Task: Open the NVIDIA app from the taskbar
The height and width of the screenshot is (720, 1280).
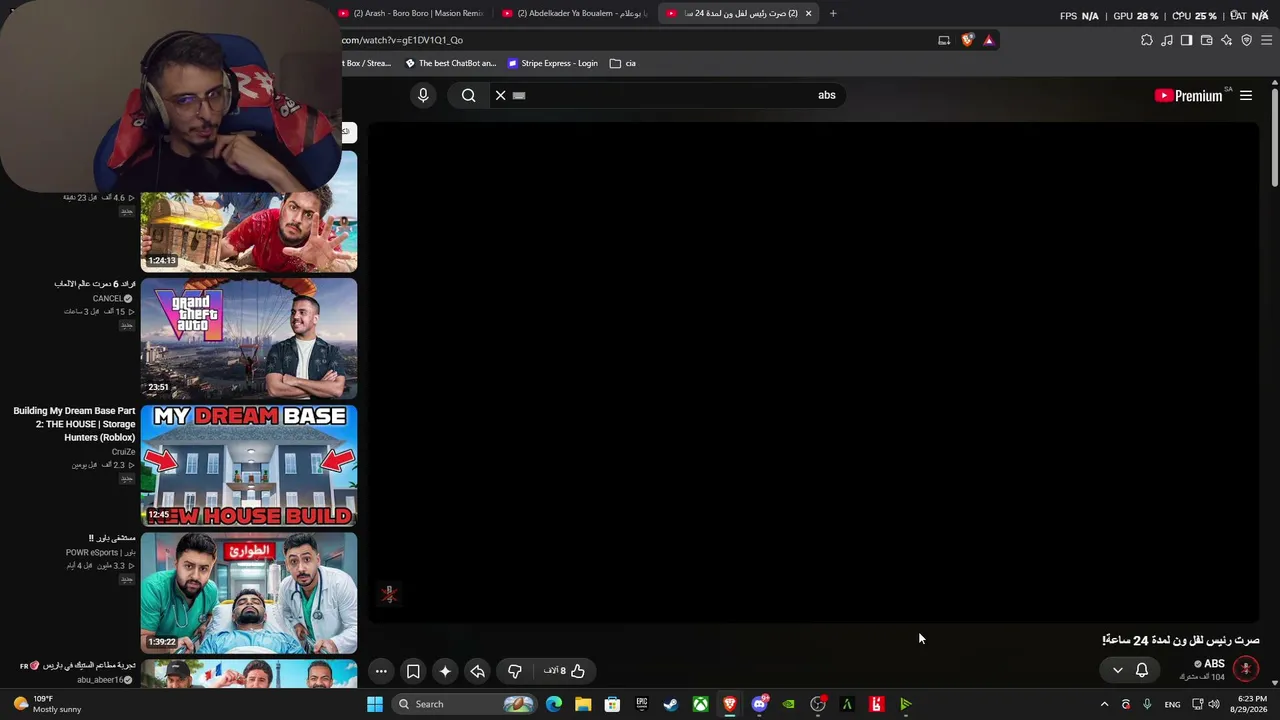Action: [788, 704]
